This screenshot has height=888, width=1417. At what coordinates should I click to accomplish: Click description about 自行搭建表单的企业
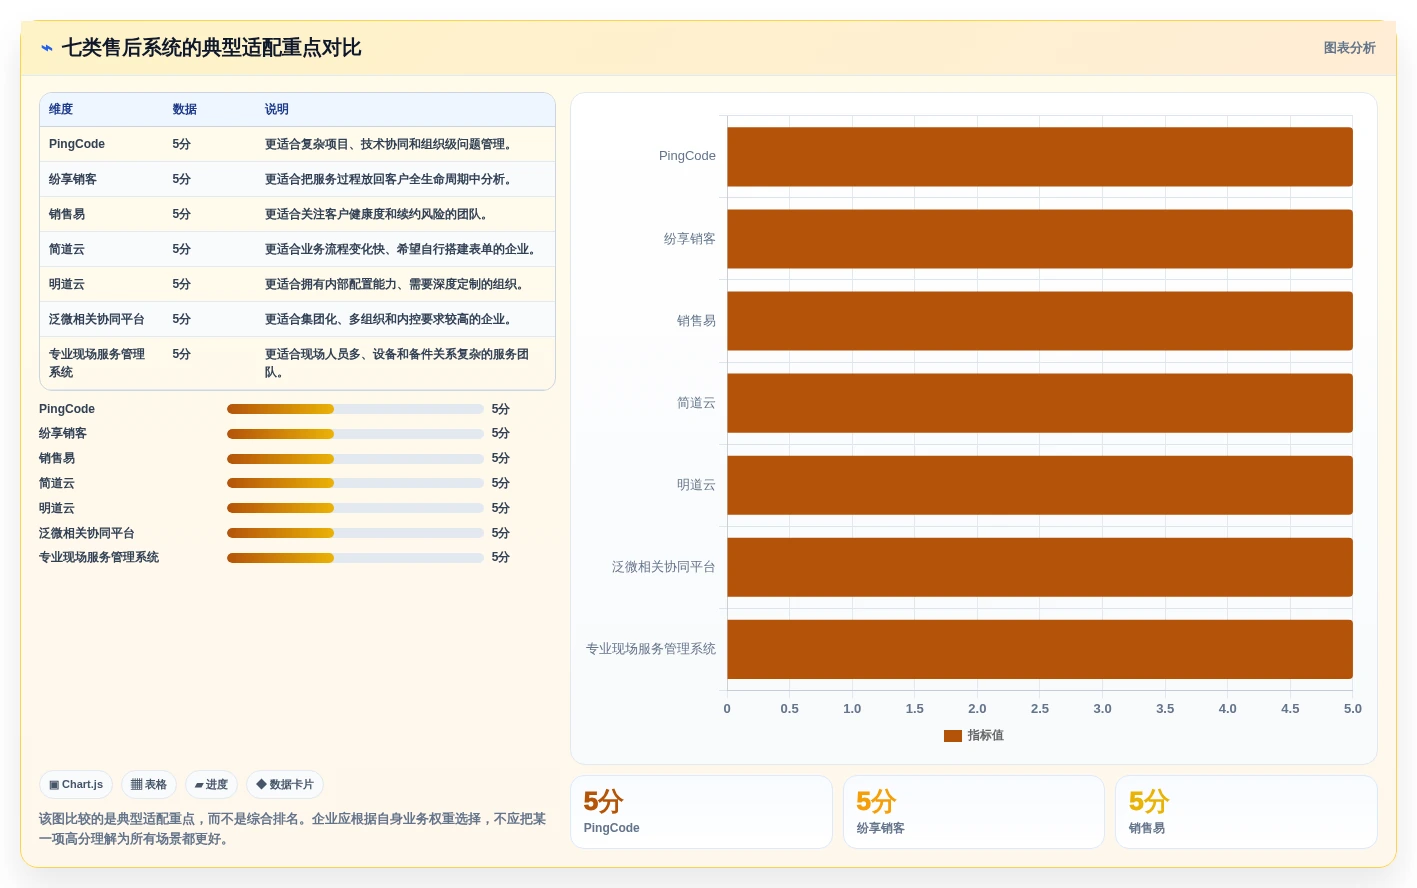[403, 249]
